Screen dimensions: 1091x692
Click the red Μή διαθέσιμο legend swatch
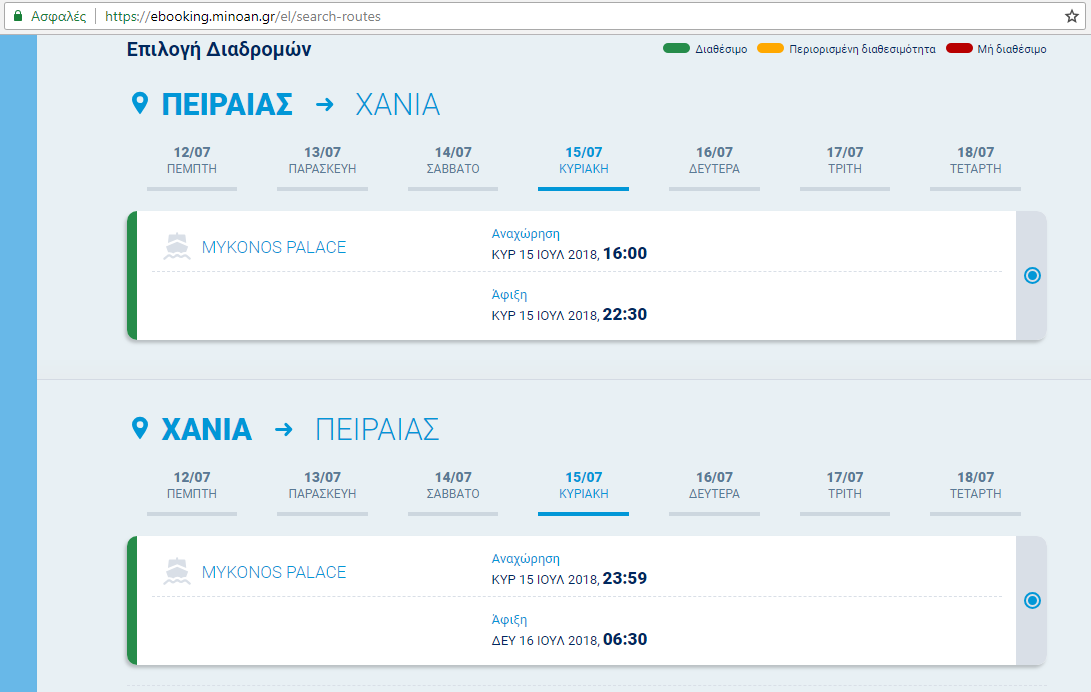[x=959, y=48]
